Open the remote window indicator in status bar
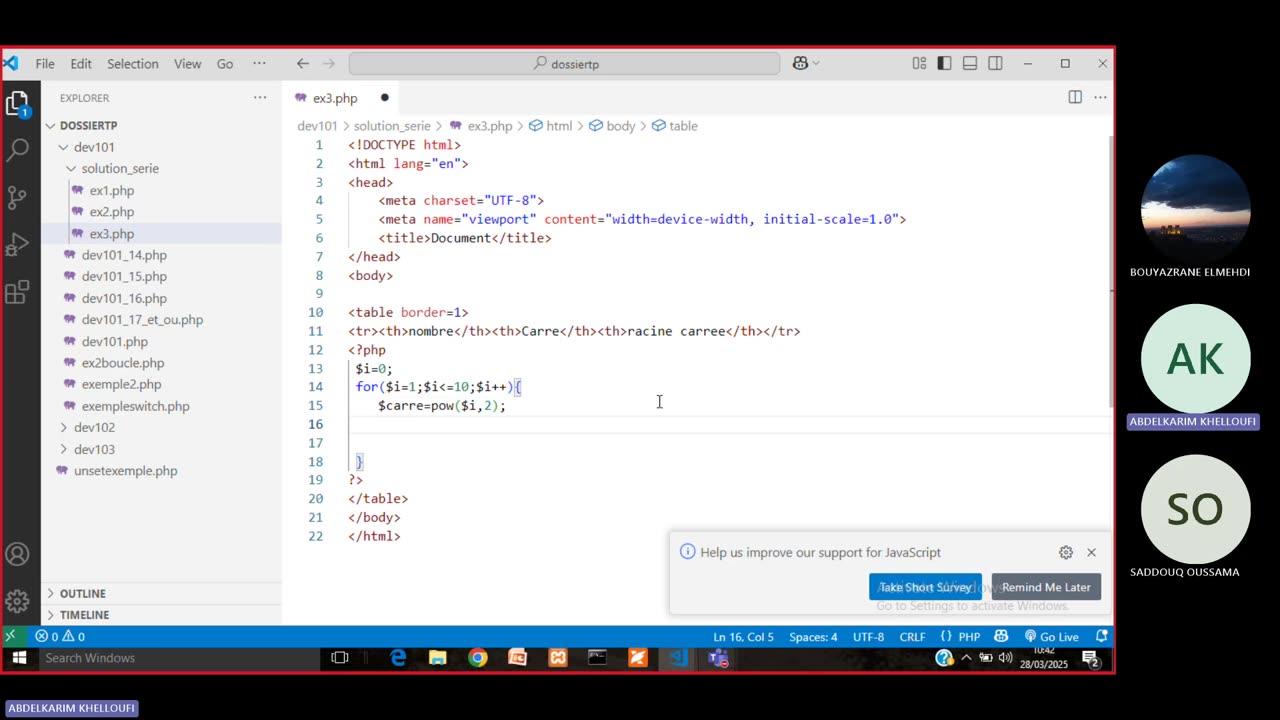The height and width of the screenshot is (720, 1280). (x=10, y=636)
